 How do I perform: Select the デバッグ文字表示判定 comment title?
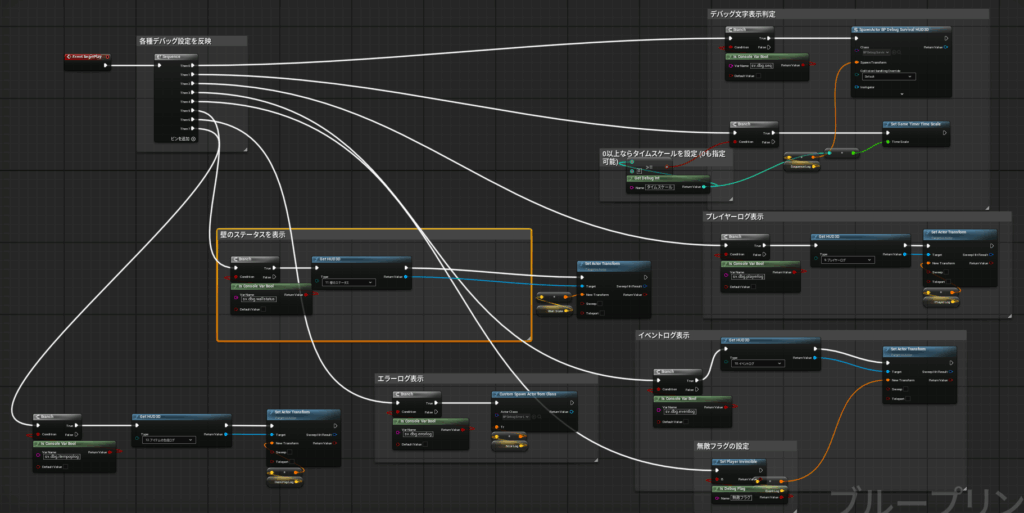tap(743, 14)
